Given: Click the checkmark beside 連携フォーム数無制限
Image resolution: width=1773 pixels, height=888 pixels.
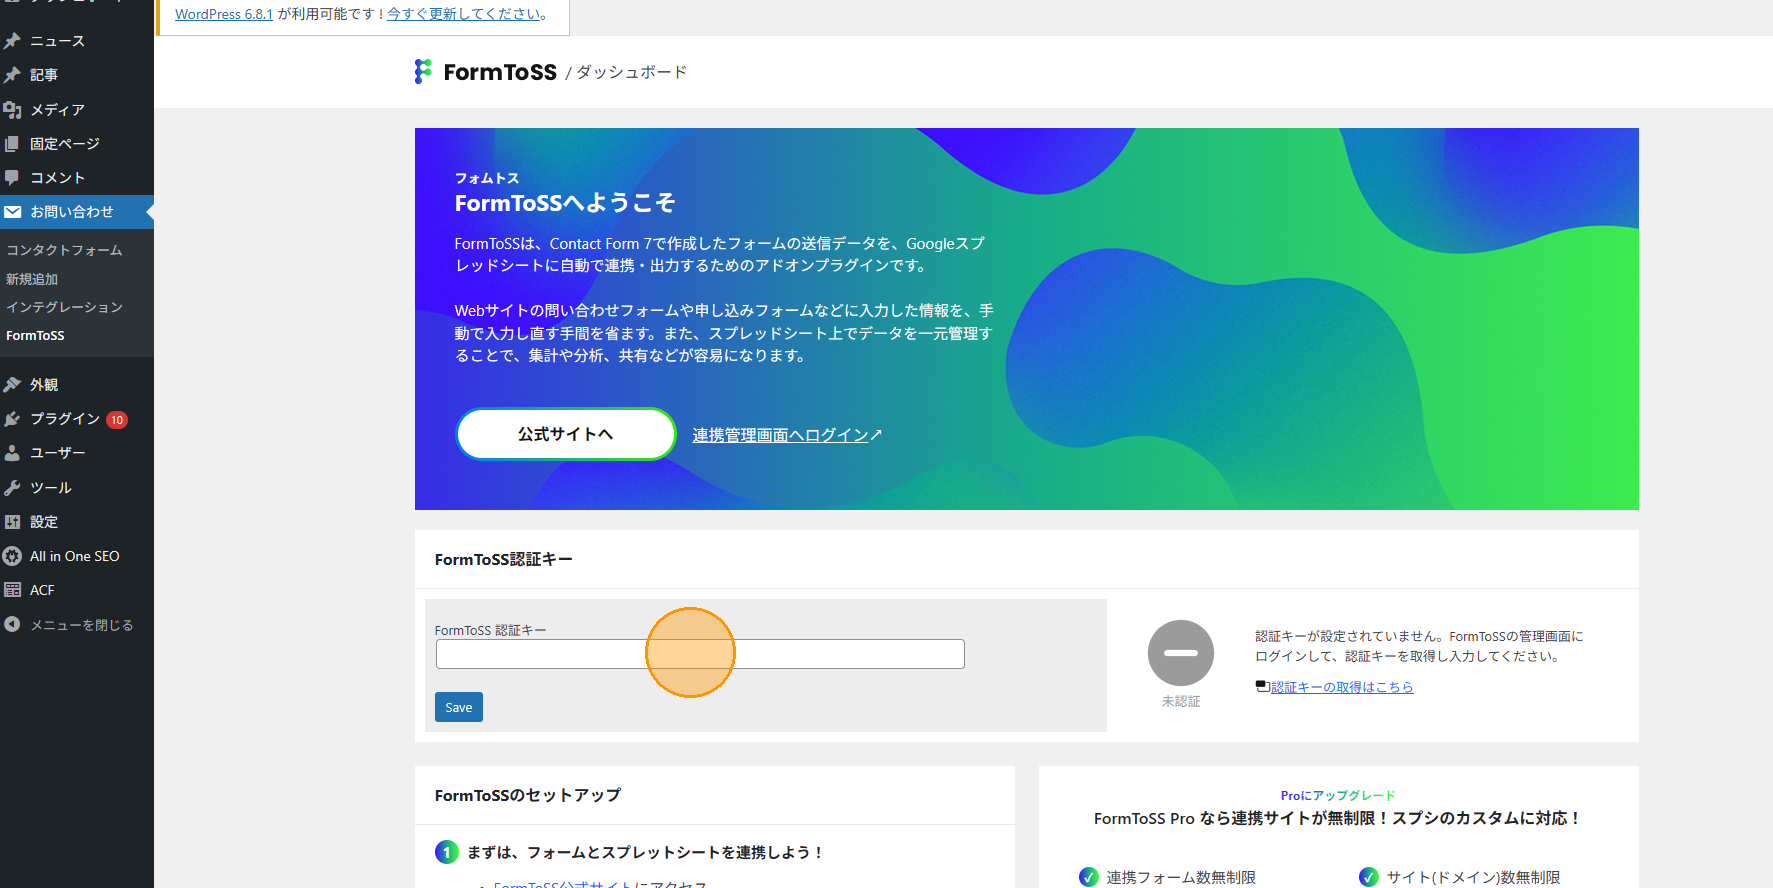Looking at the screenshot, I should pyautogui.click(x=1089, y=877).
